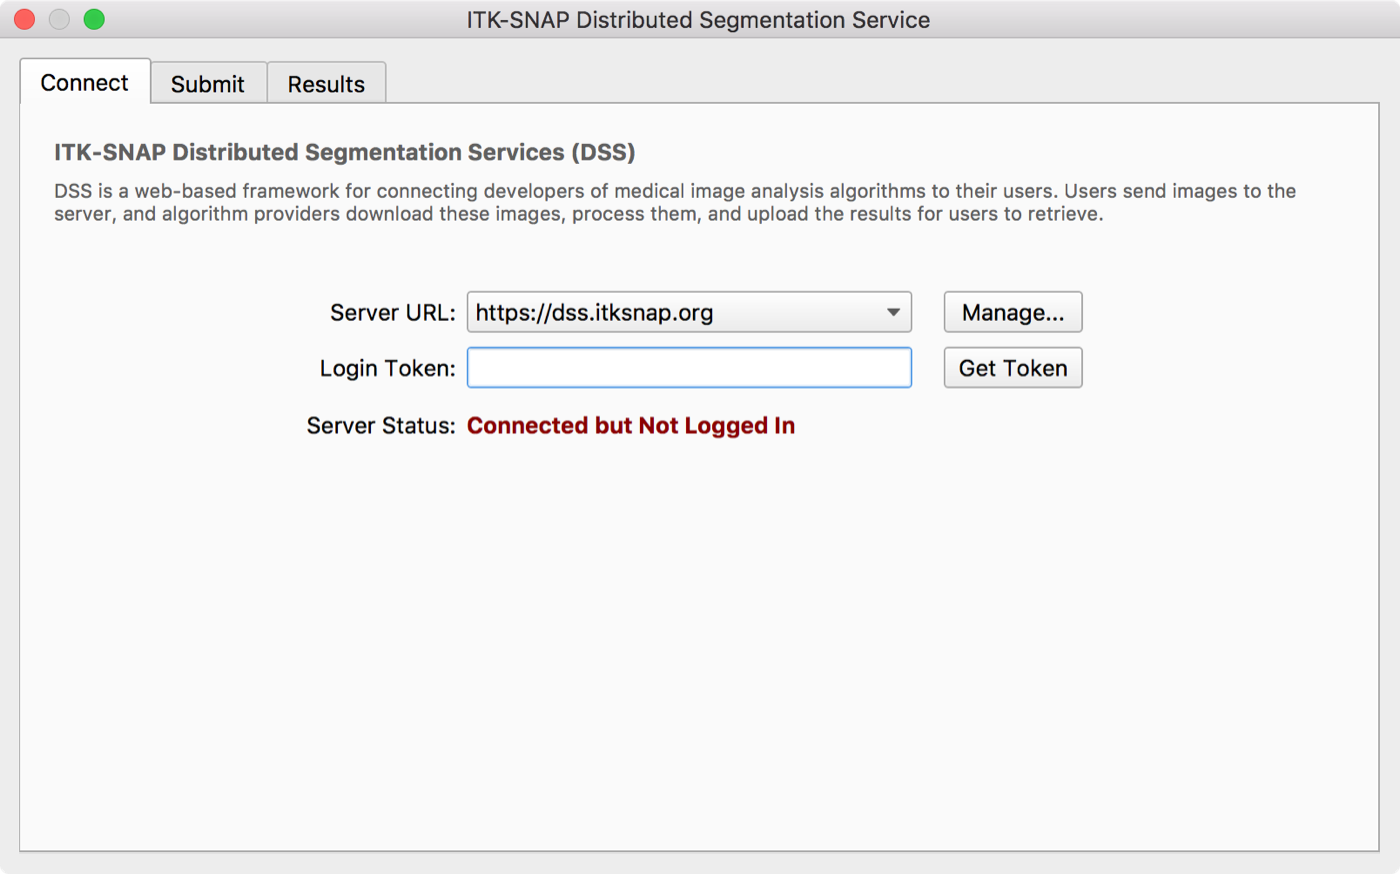Open the Results tab
The height and width of the screenshot is (874, 1400).
pos(326,83)
